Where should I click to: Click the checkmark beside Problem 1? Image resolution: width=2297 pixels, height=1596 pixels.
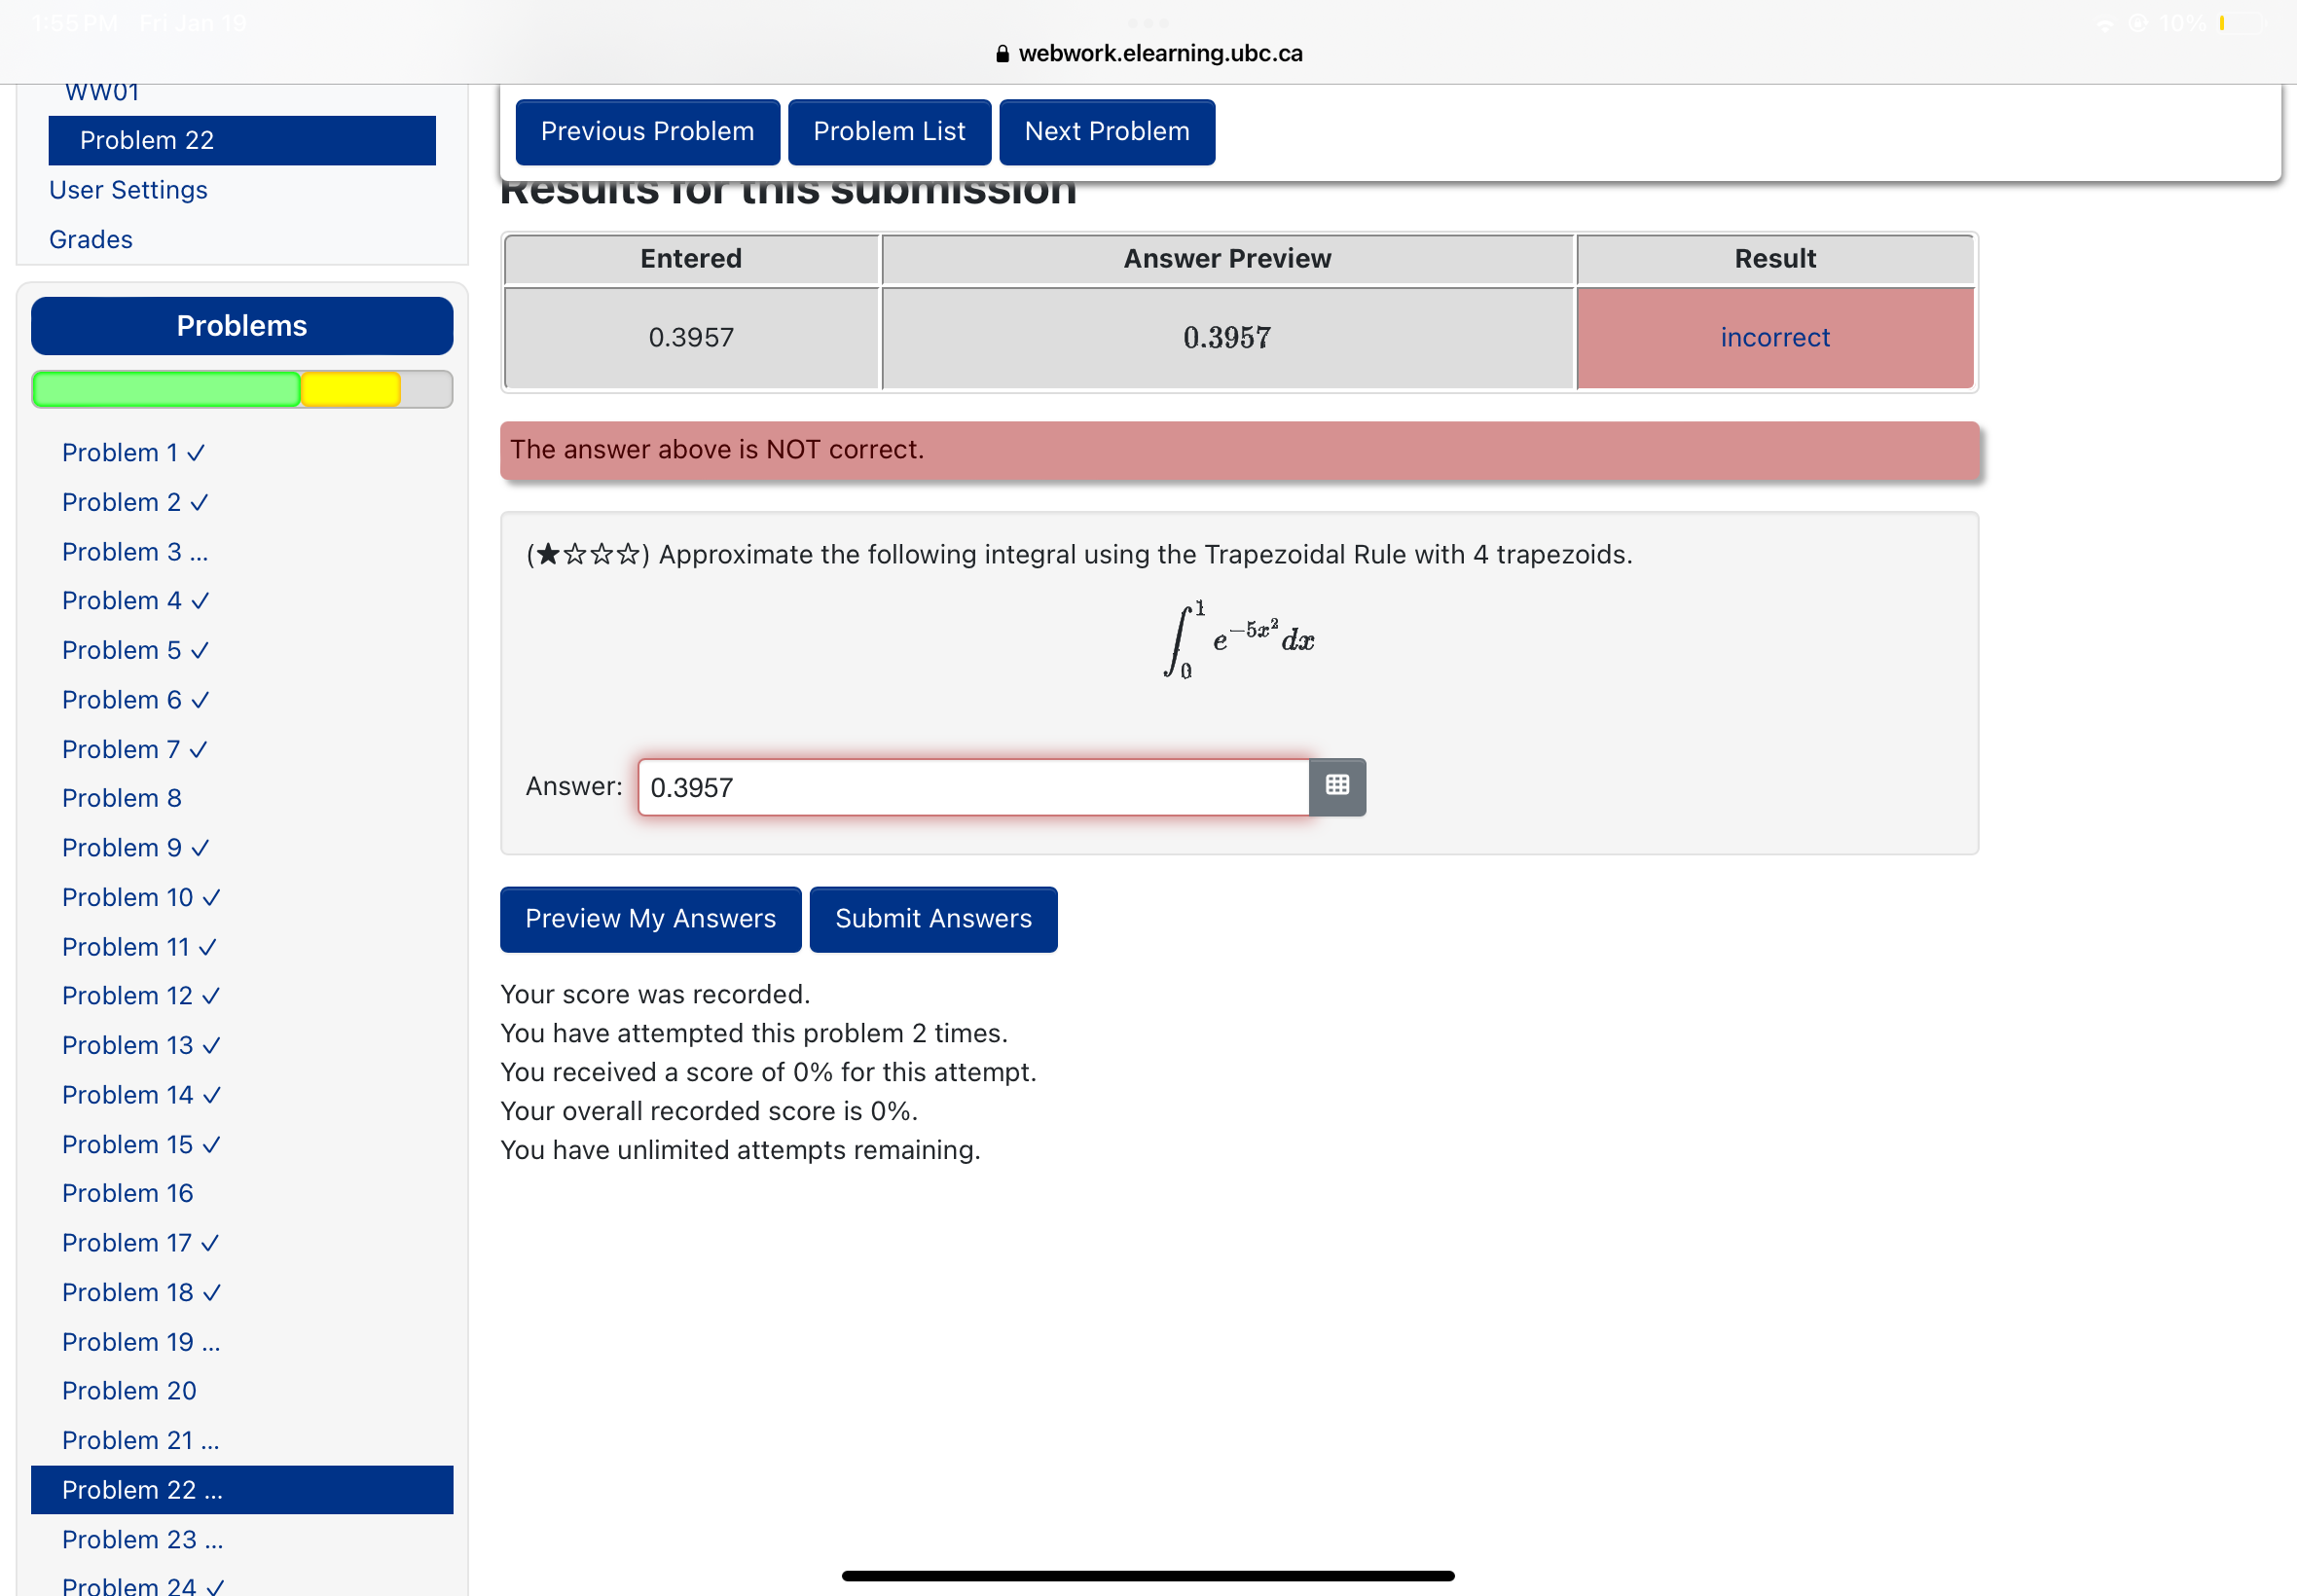pos(197,452)
